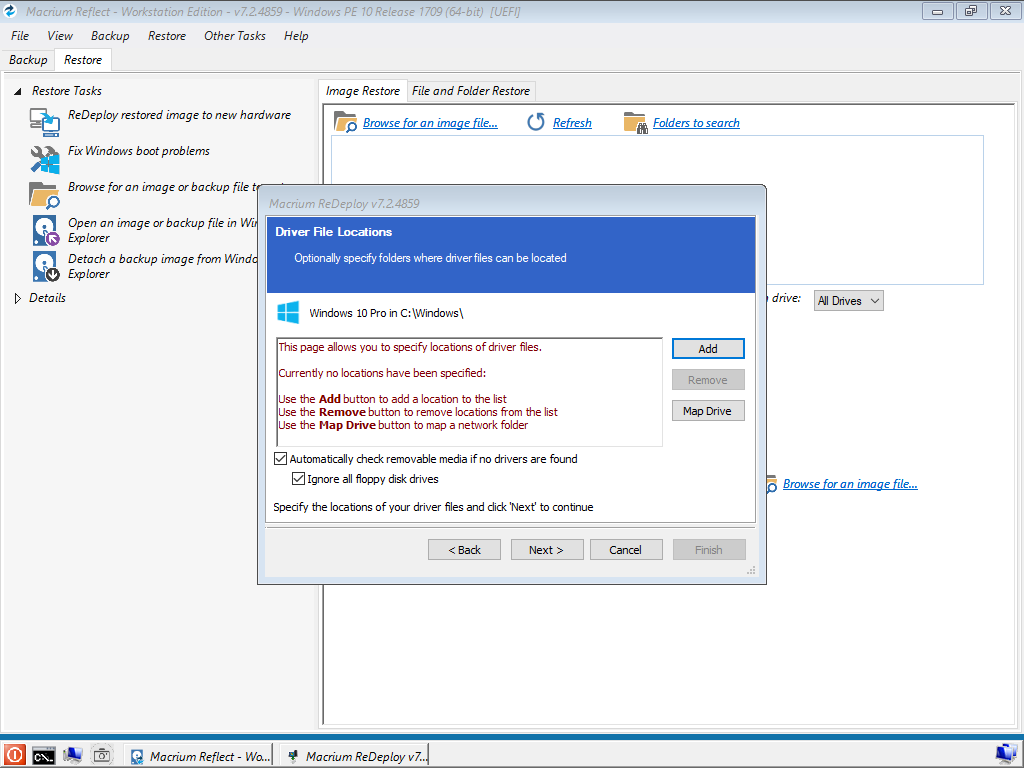
Task: Click the Fix Windows boot problems wrench icon
Action: point(44,159)
